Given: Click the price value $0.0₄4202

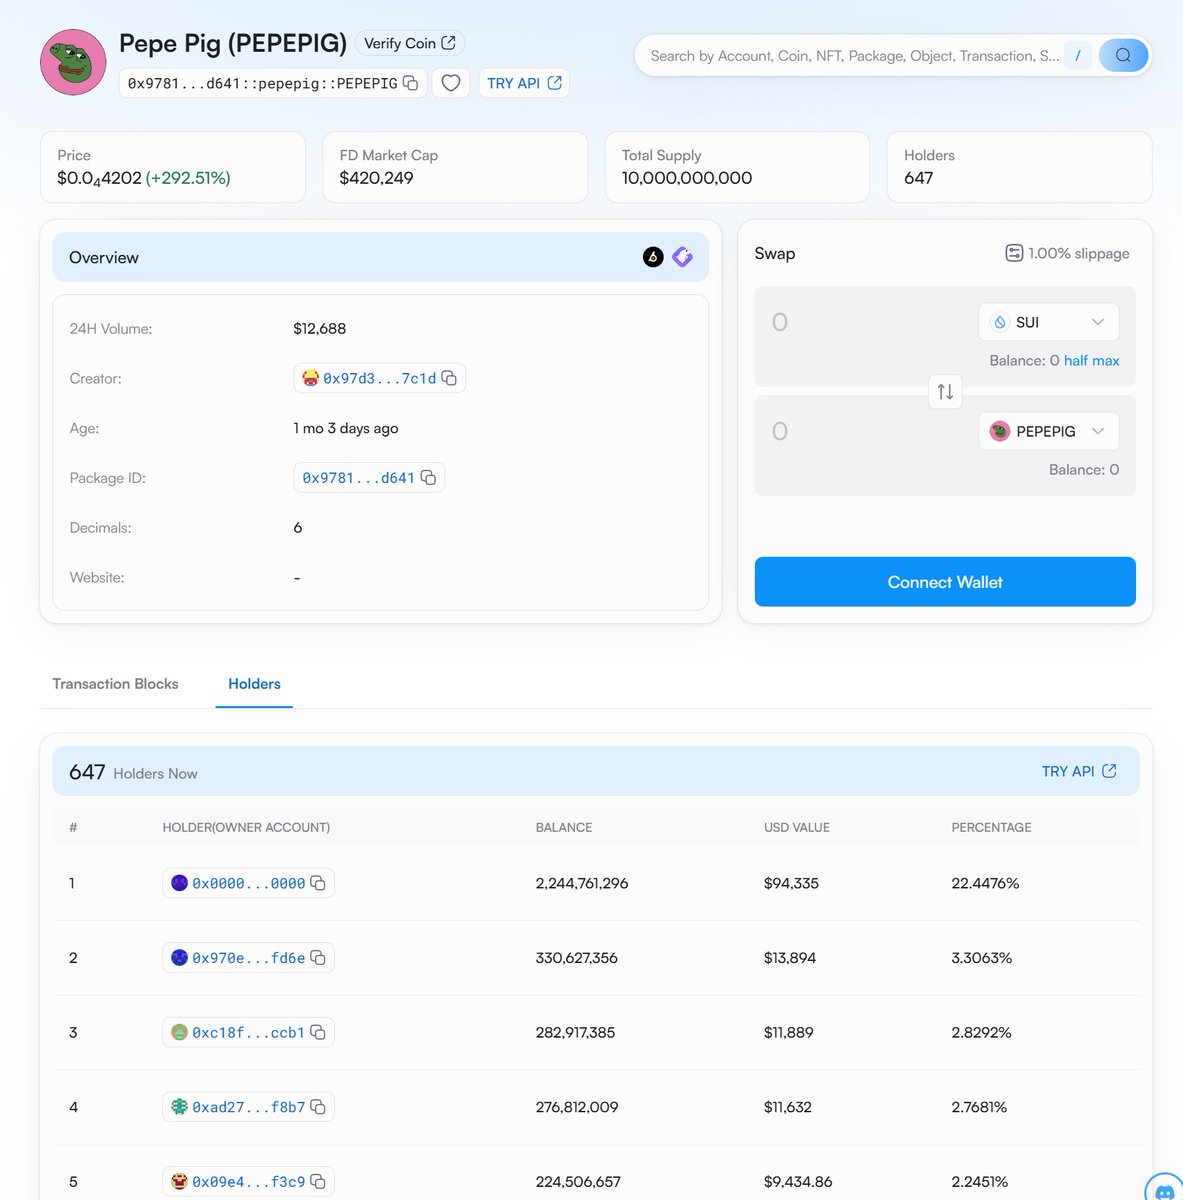Looking at the screenshot, I should click(x=99, y=178).
